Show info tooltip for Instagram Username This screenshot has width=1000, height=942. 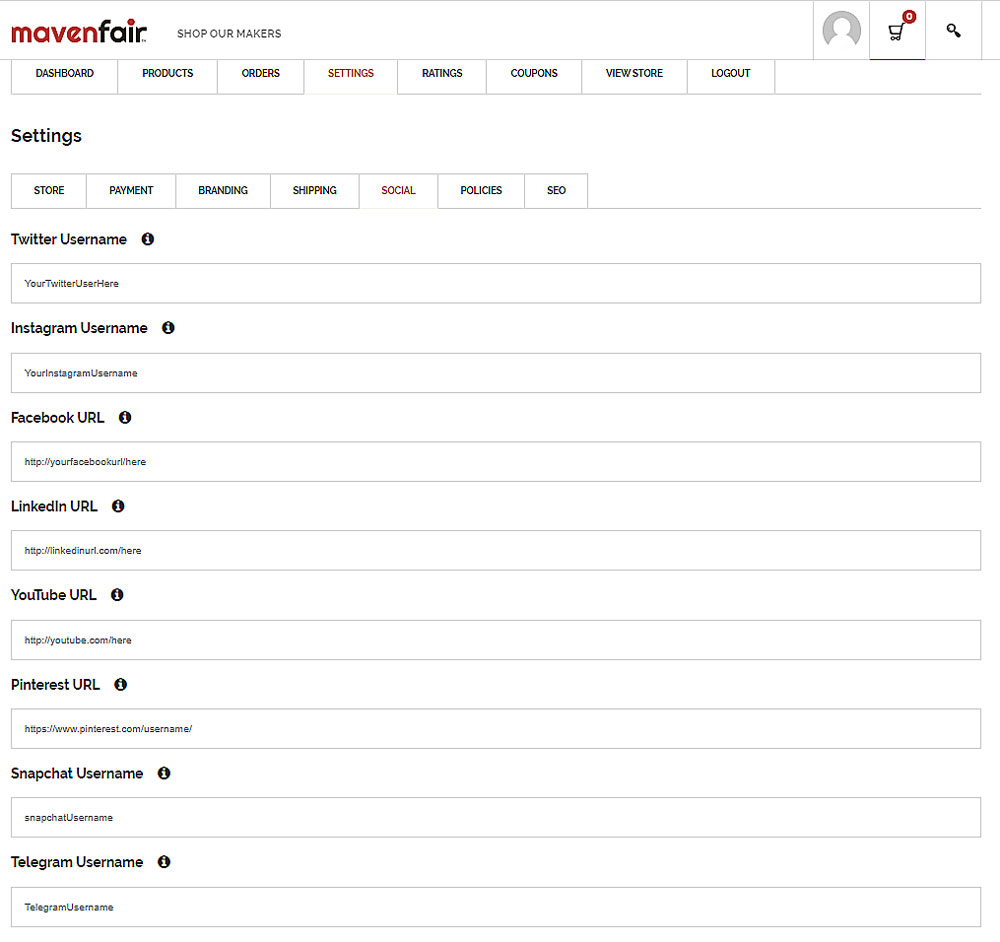(x=168, y=328)
